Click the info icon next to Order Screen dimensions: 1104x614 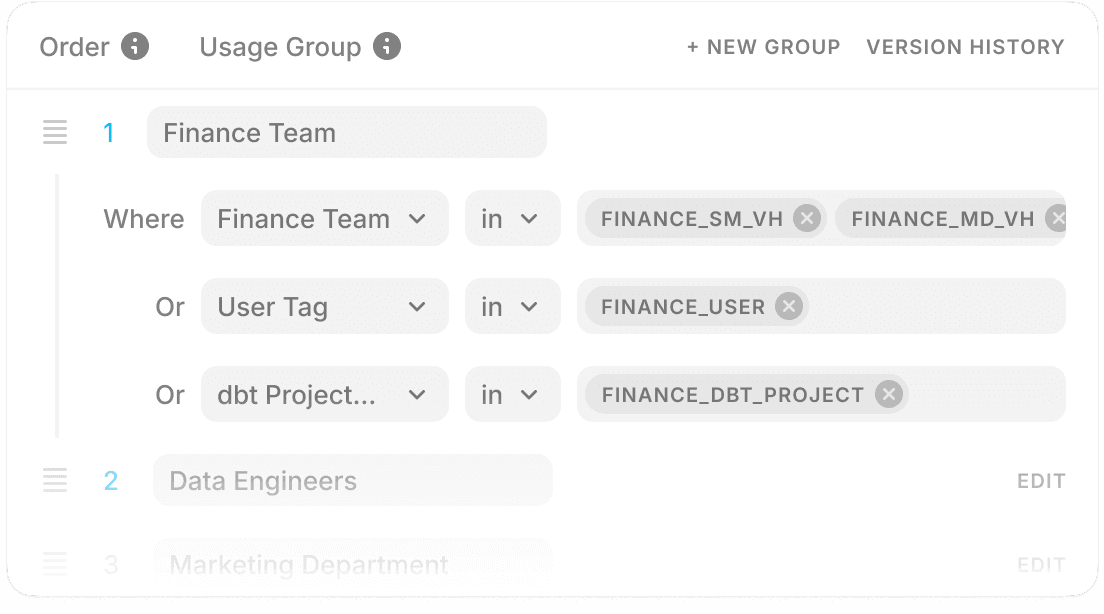pos(134,46)
